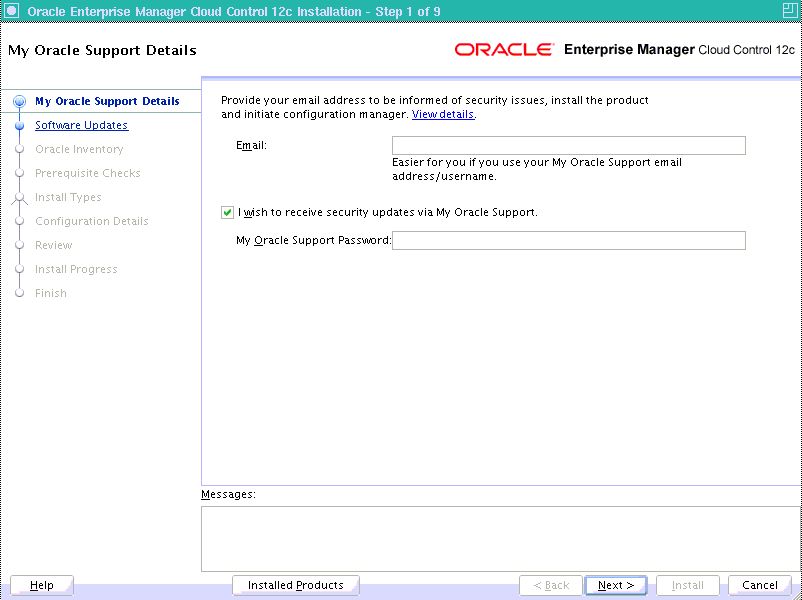Click the window menu icon in title bar
802x600 pixels.
pos(11,11)
